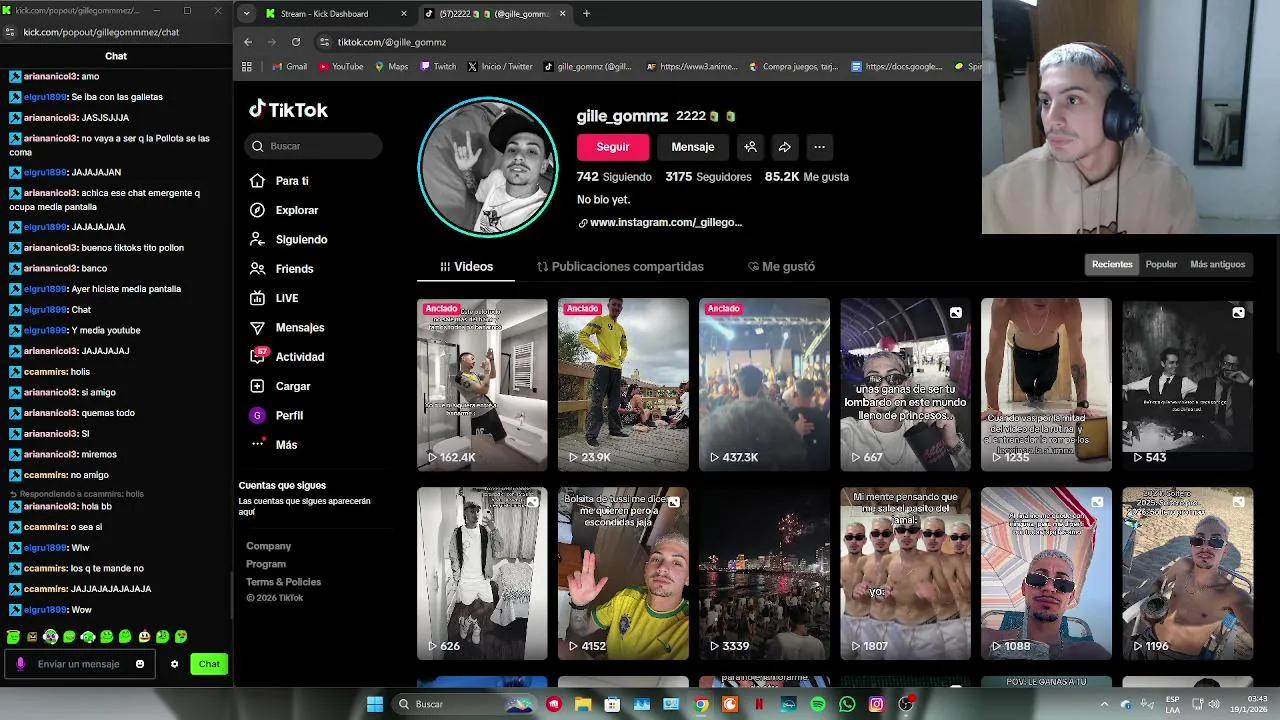Open the Gmail bookmark
The height and width of the screenshot is (720, 1280).
tap(290, 67)
